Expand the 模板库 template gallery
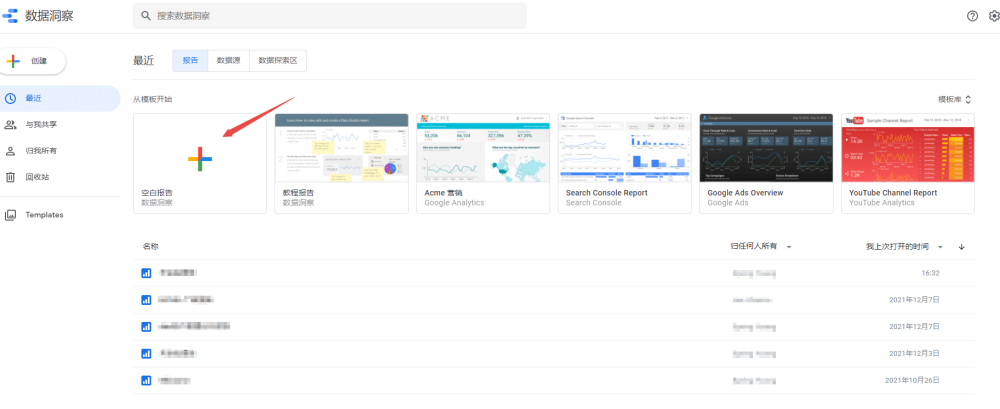Image resolution: width=1000 pixels, height=409 pixels. click(954, 99)
